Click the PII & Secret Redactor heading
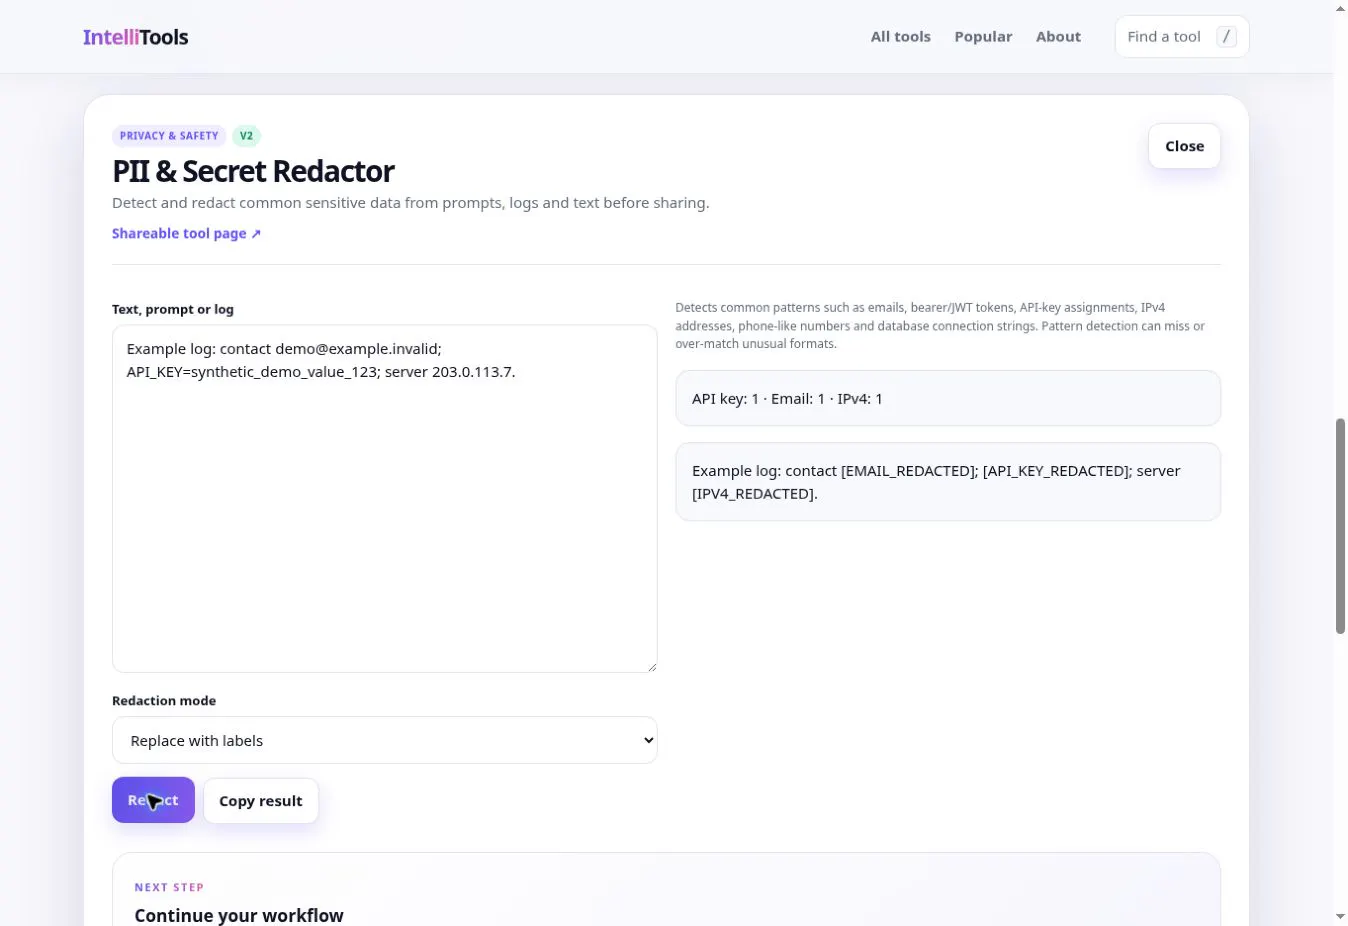Viewport: 1348px width, 926px height. (253, 171)
